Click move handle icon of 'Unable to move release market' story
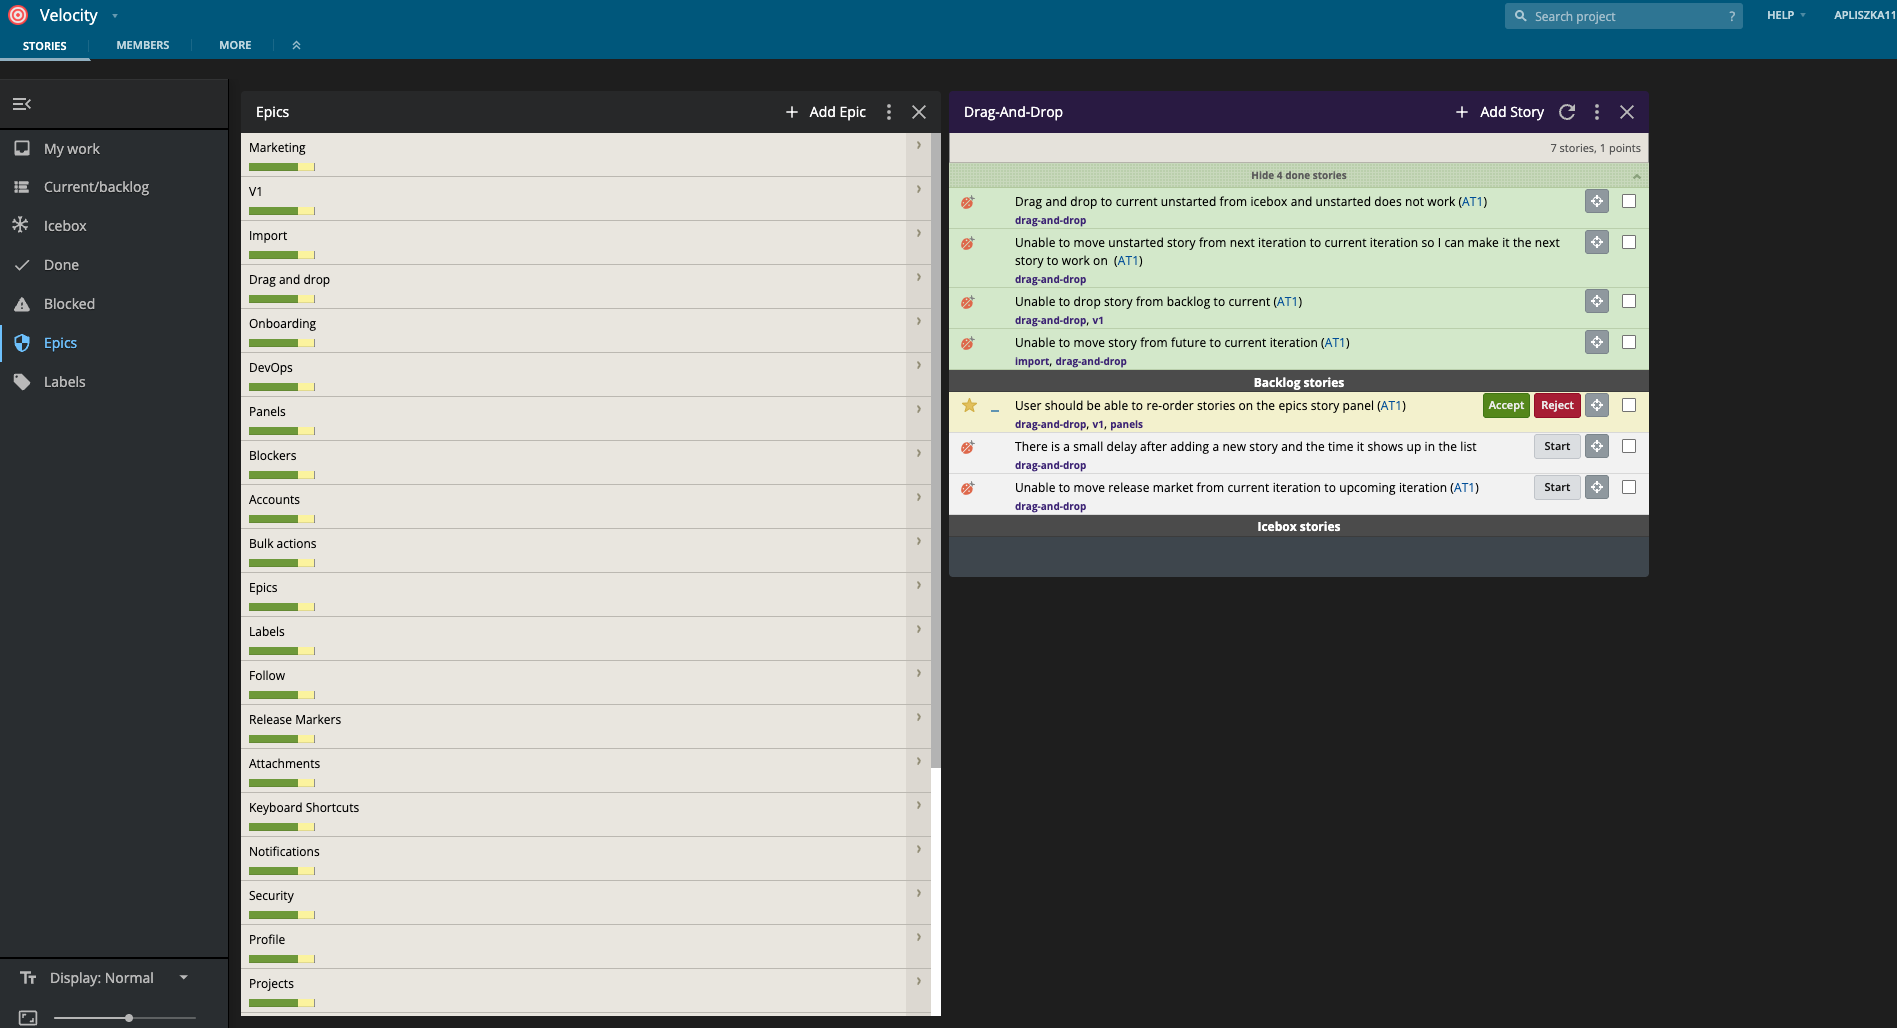 click(x=1597, y=487)
